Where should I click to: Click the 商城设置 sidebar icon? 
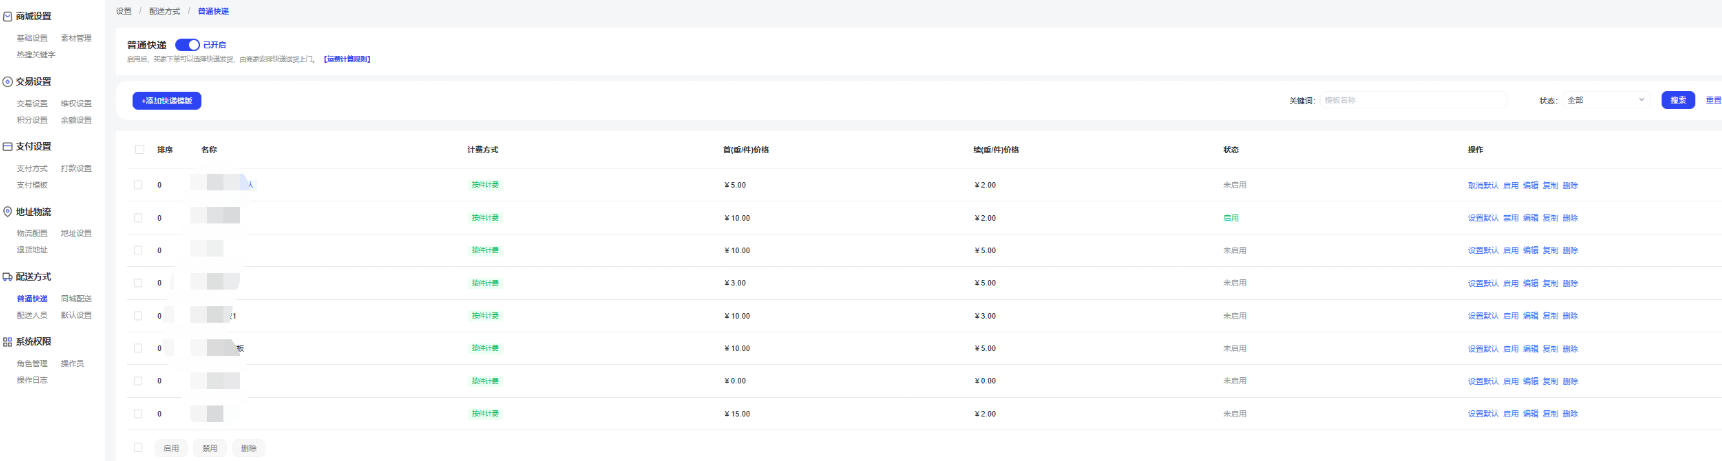coord(8,17)
